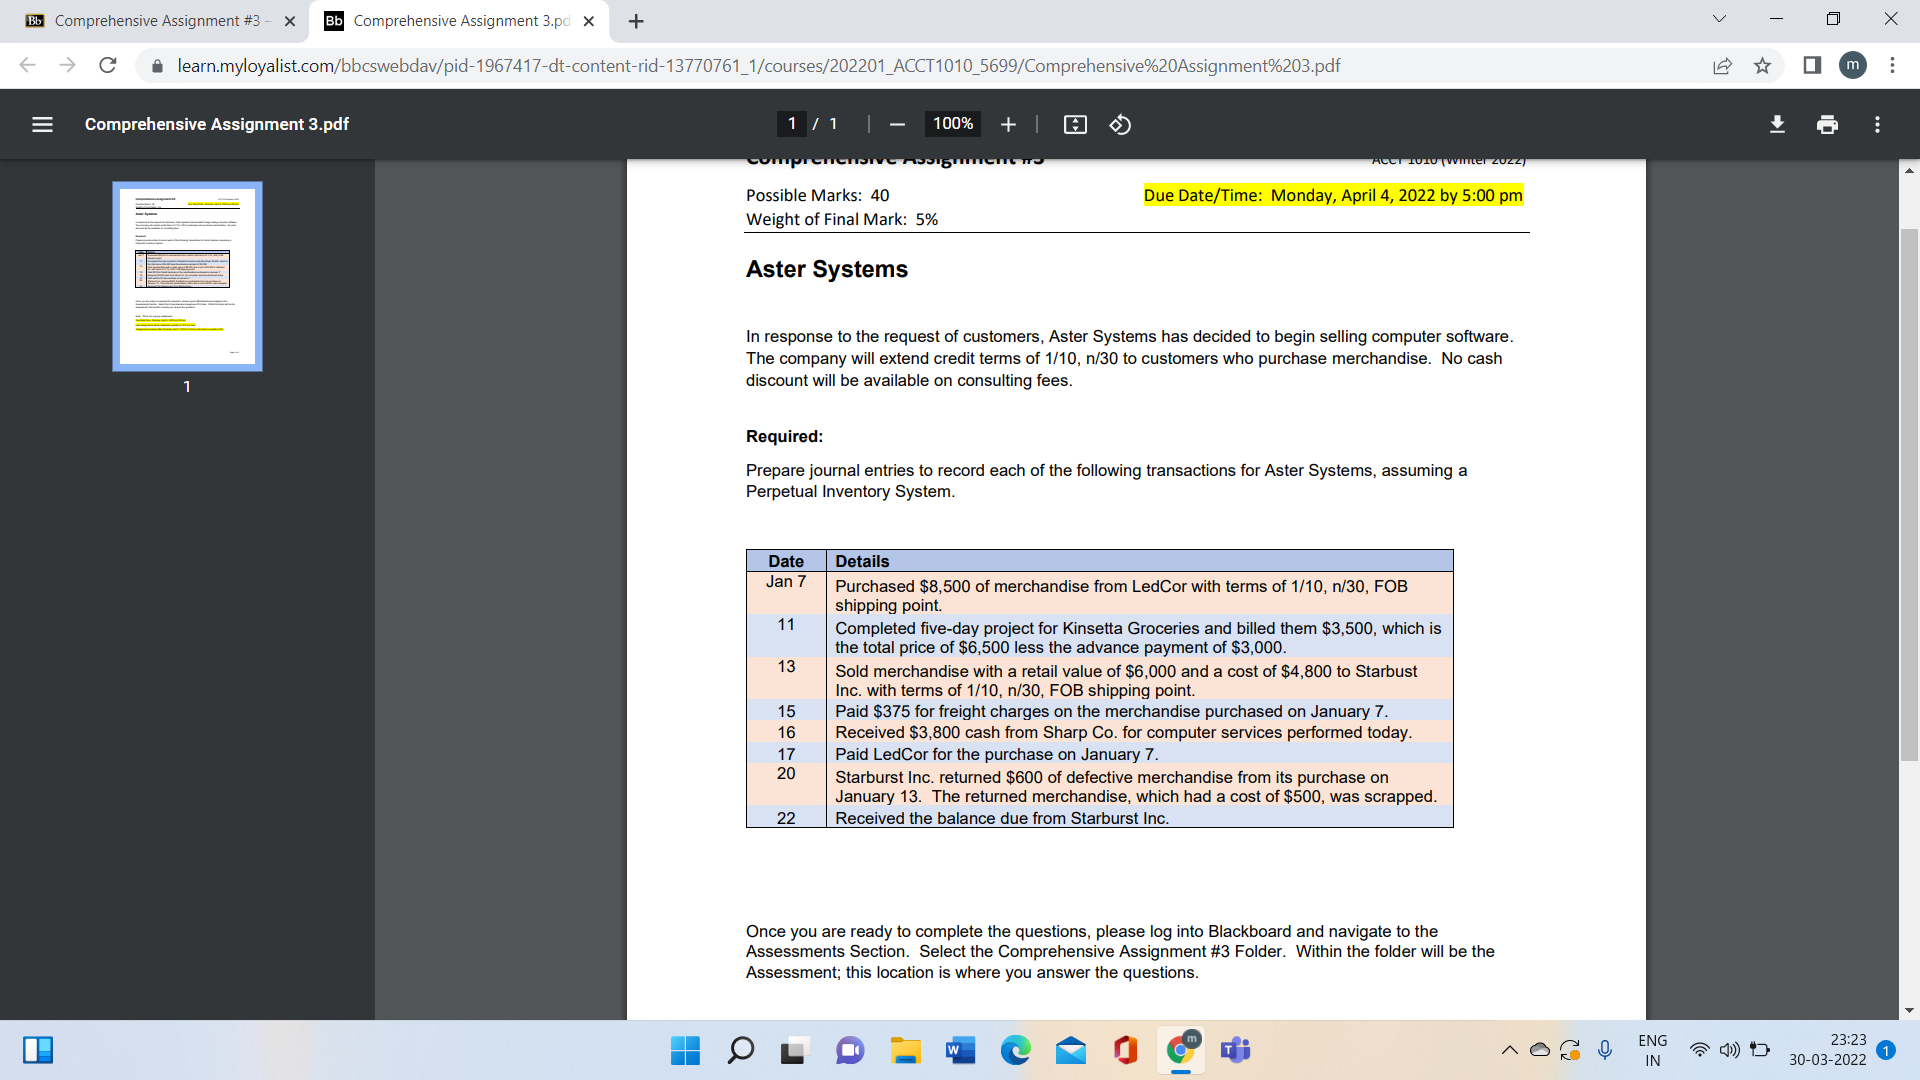Open the PDF viewer more actions menu
Viewport: 1920px width, 1080px height.
[x=1877, y=124]
